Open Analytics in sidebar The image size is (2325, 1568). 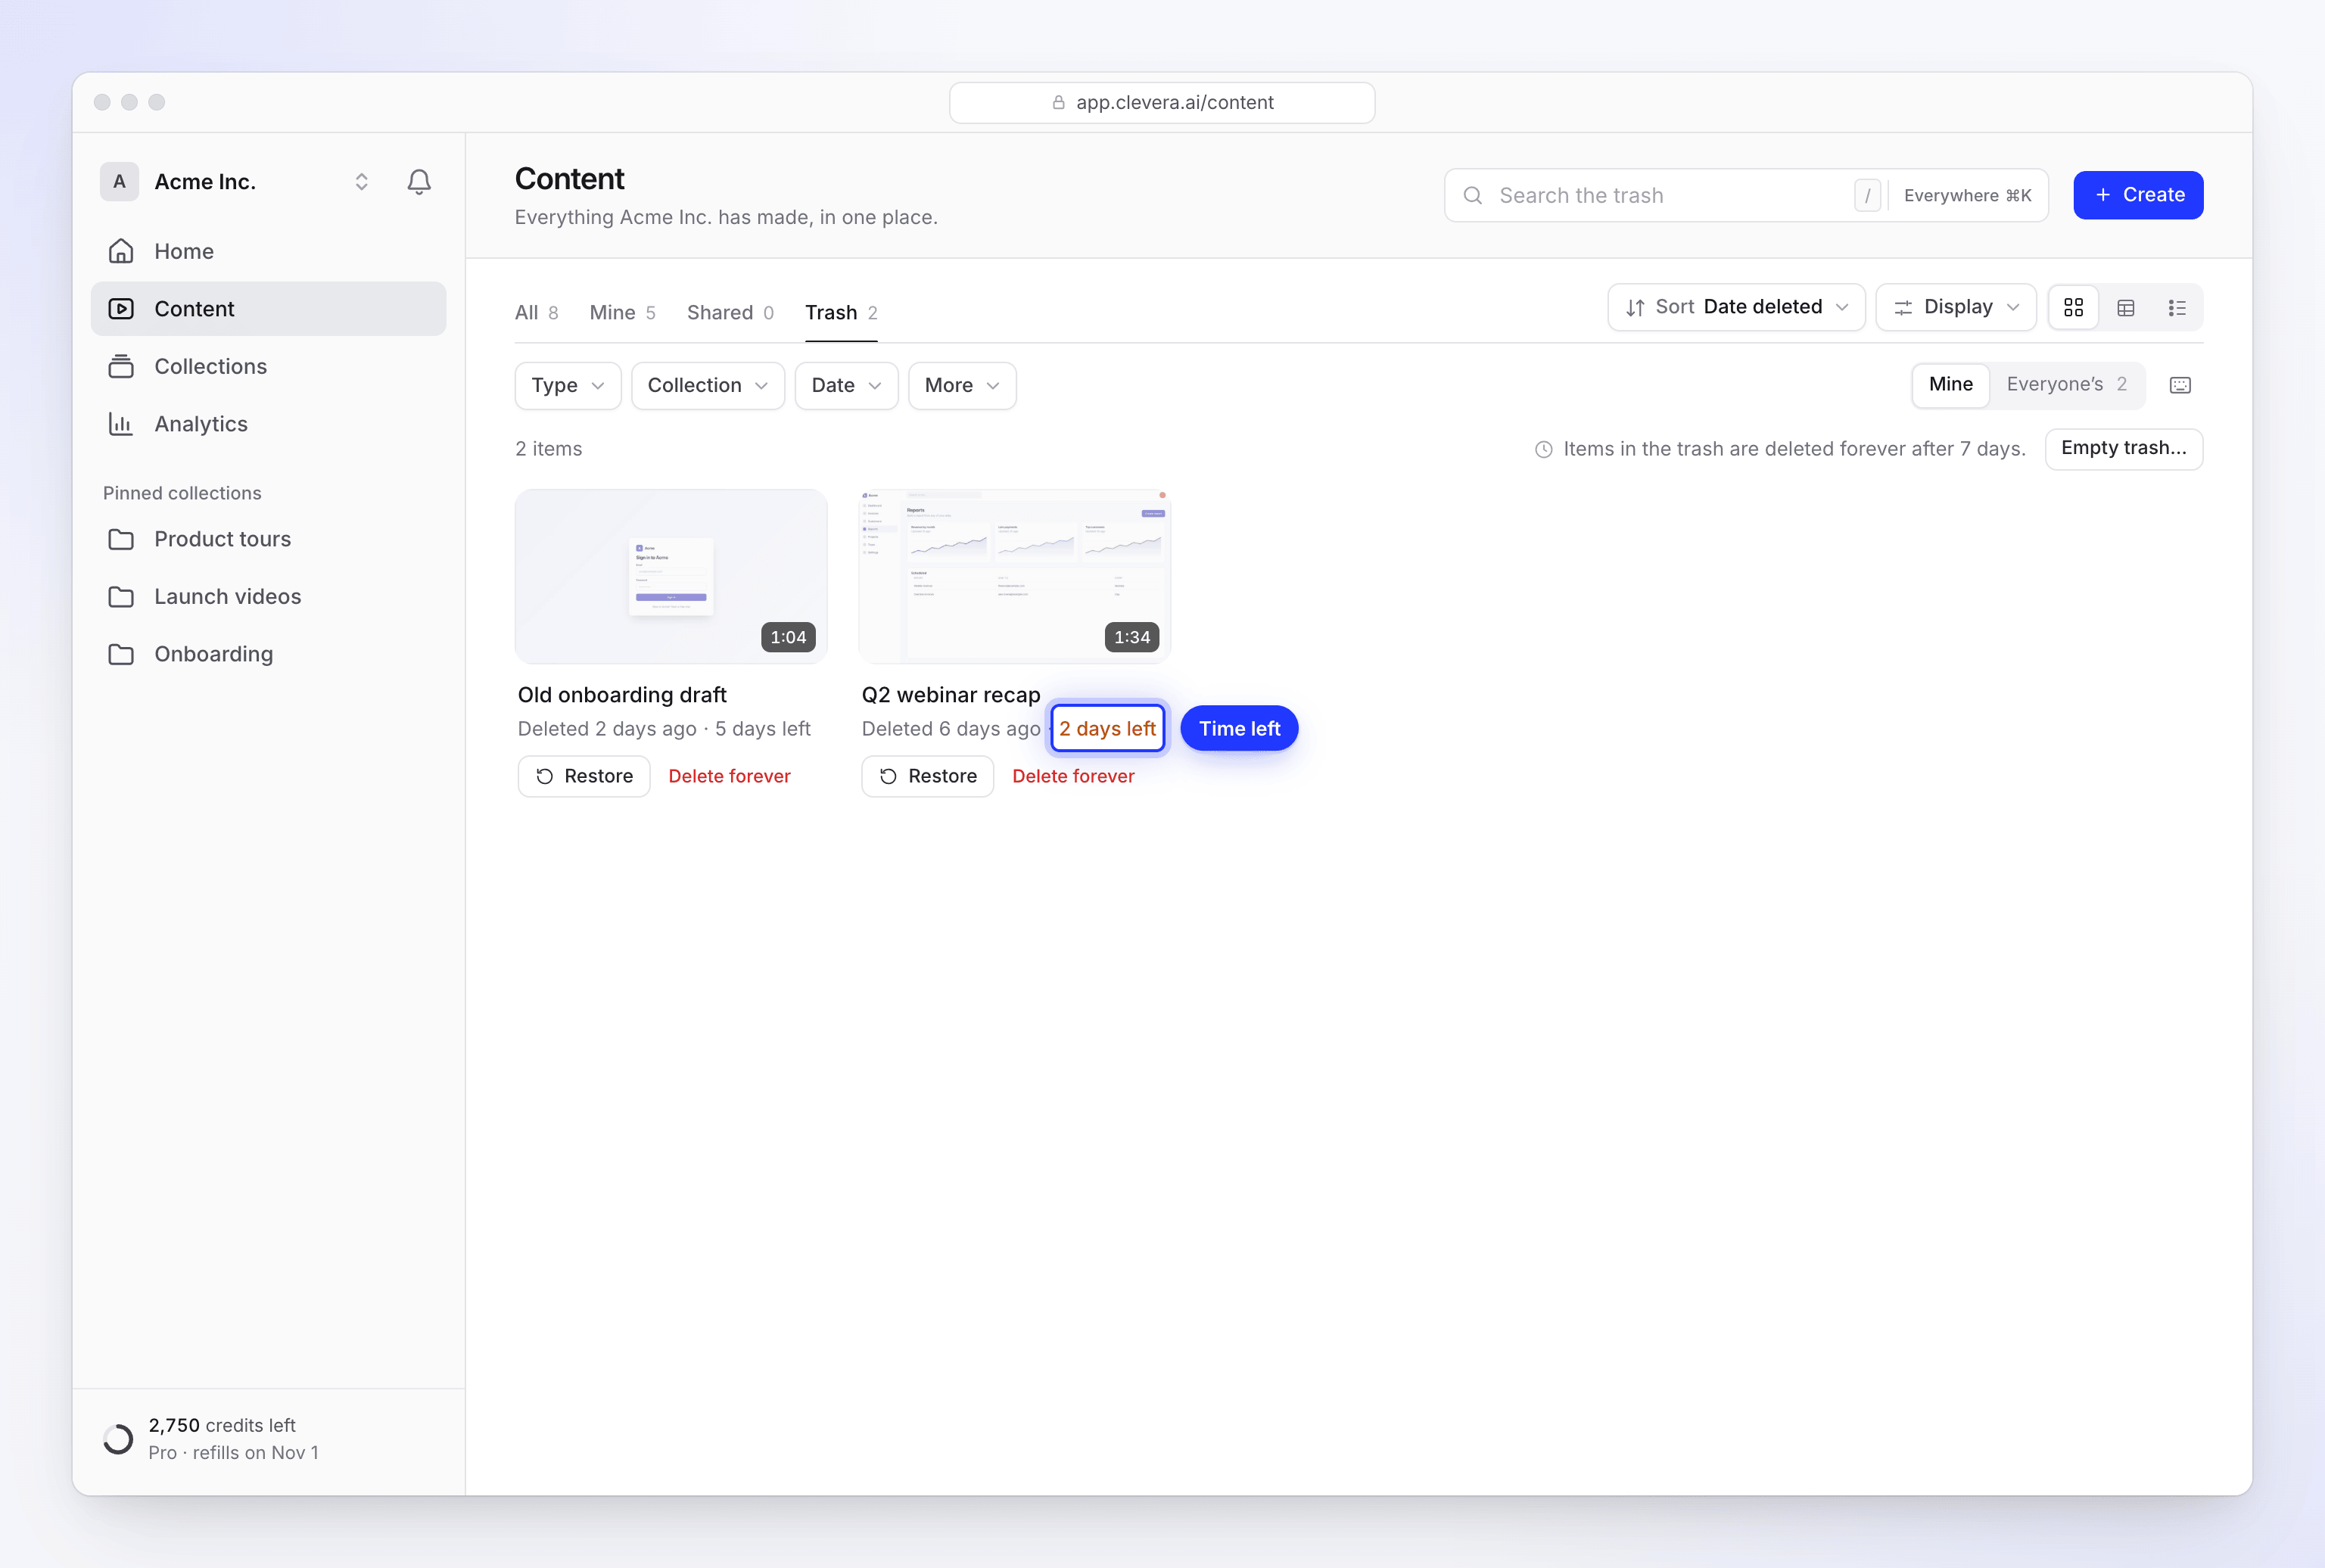point(268,424)
